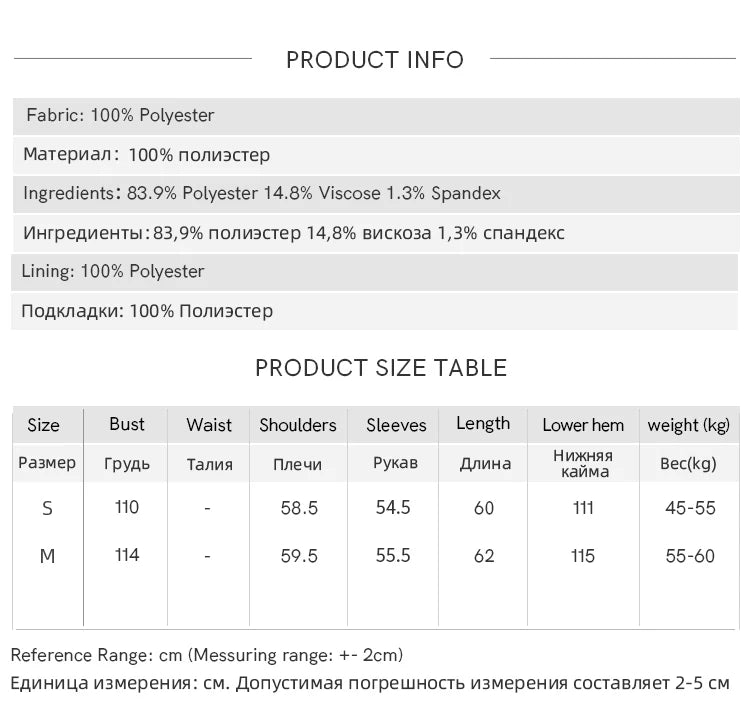Click the Reference Range measuring note
This screenshot has width=750, height=726.
(207, 656)
